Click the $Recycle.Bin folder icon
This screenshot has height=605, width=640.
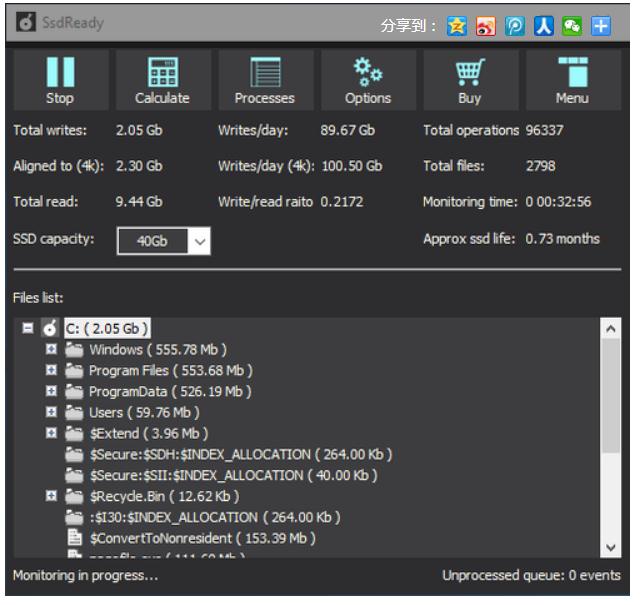coord(74,497)
